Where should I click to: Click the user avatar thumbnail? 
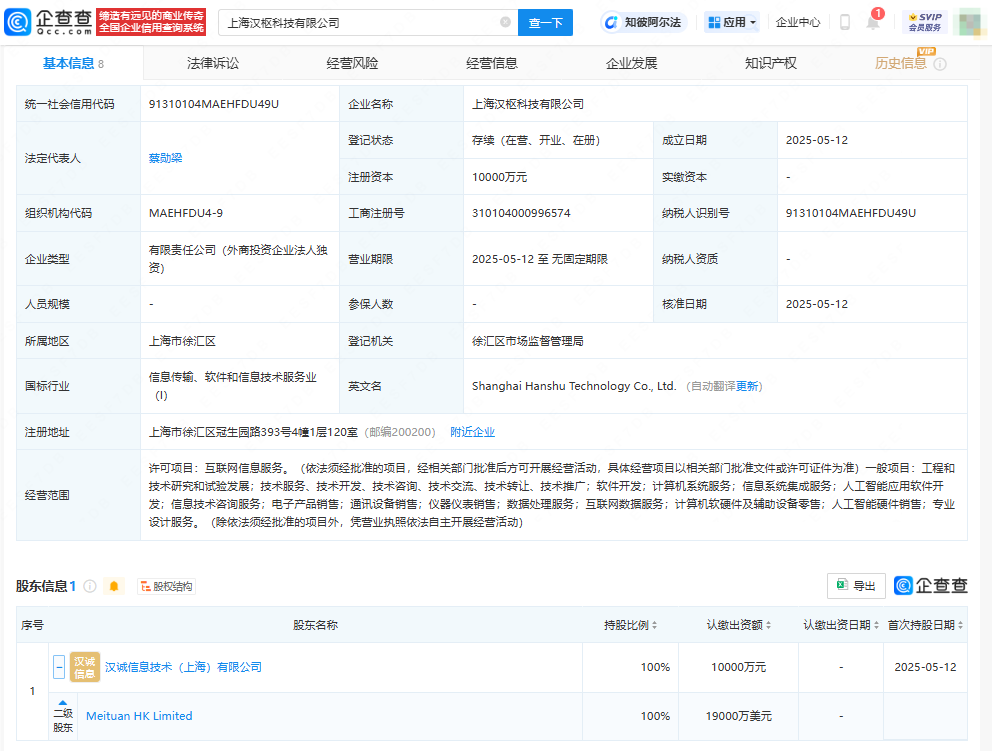point(970,22)
